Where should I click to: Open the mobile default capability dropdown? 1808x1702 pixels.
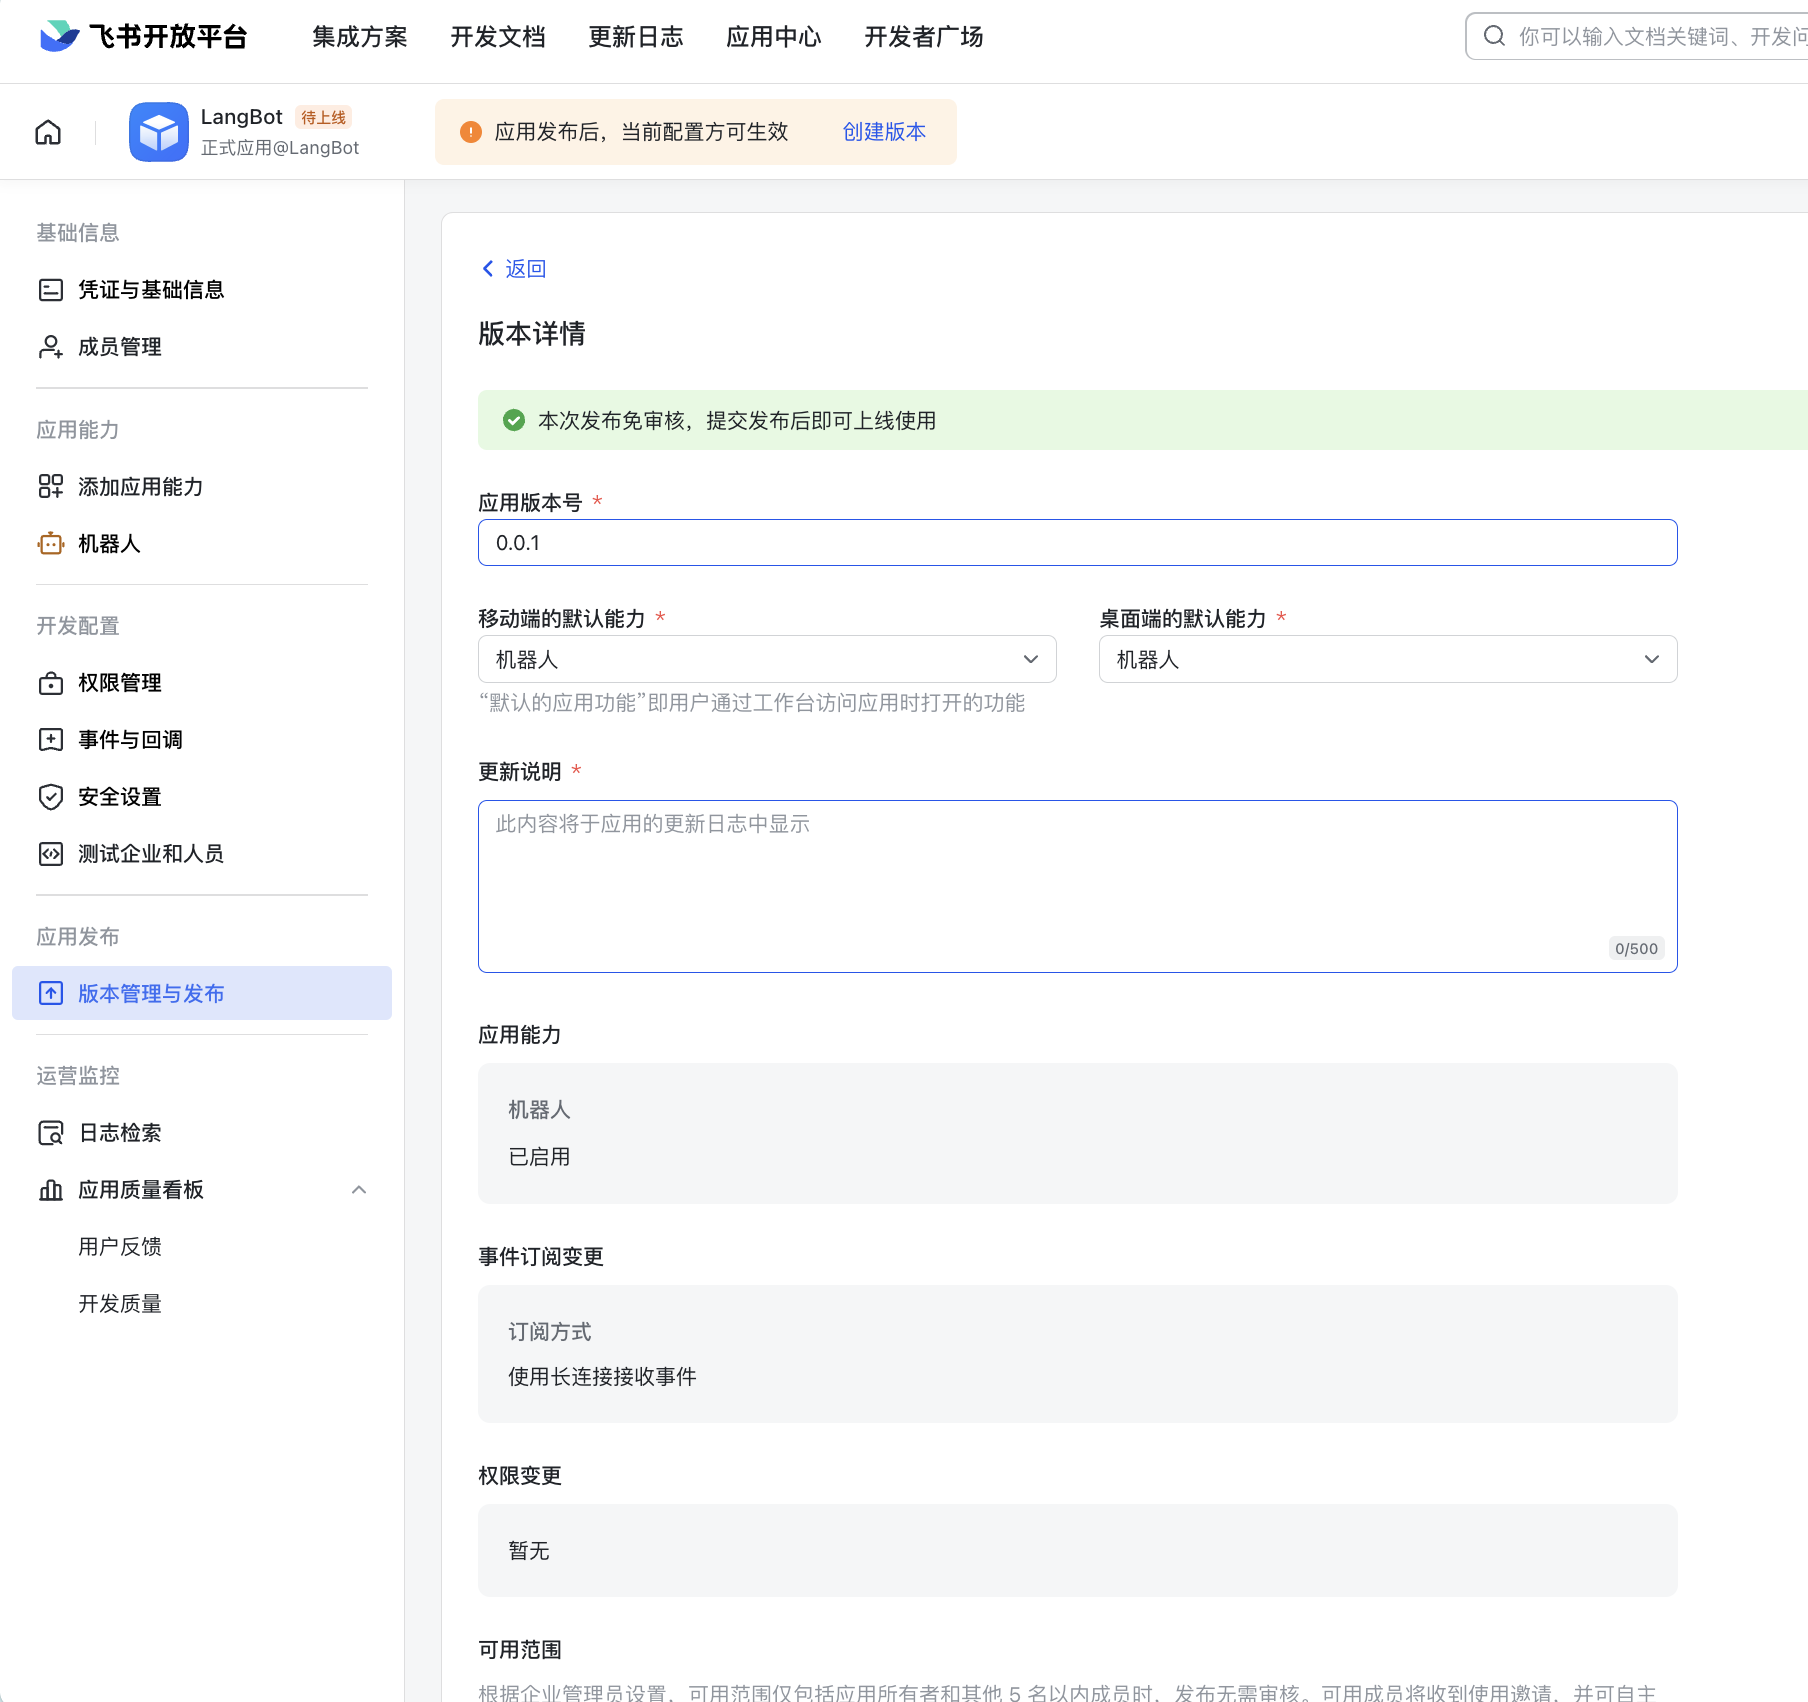coord(767,660)
